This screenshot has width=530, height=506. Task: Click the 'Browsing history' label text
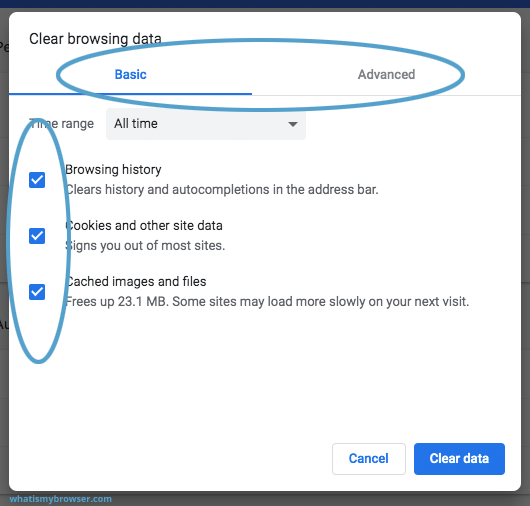click(113, 169)
